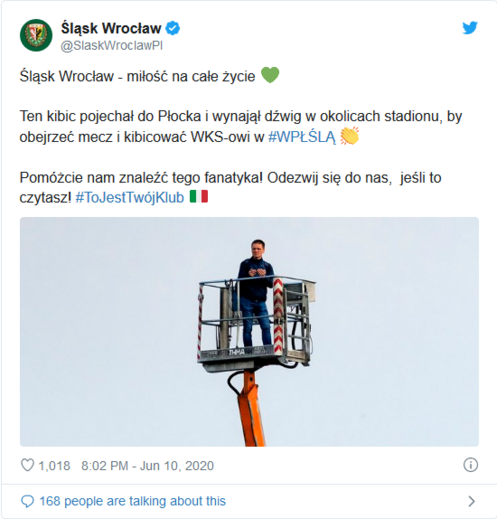Open the 8:02 PM - Jun 10, 2020 timestamp
The image size is (497, 519).
click(x=147, y=466)
